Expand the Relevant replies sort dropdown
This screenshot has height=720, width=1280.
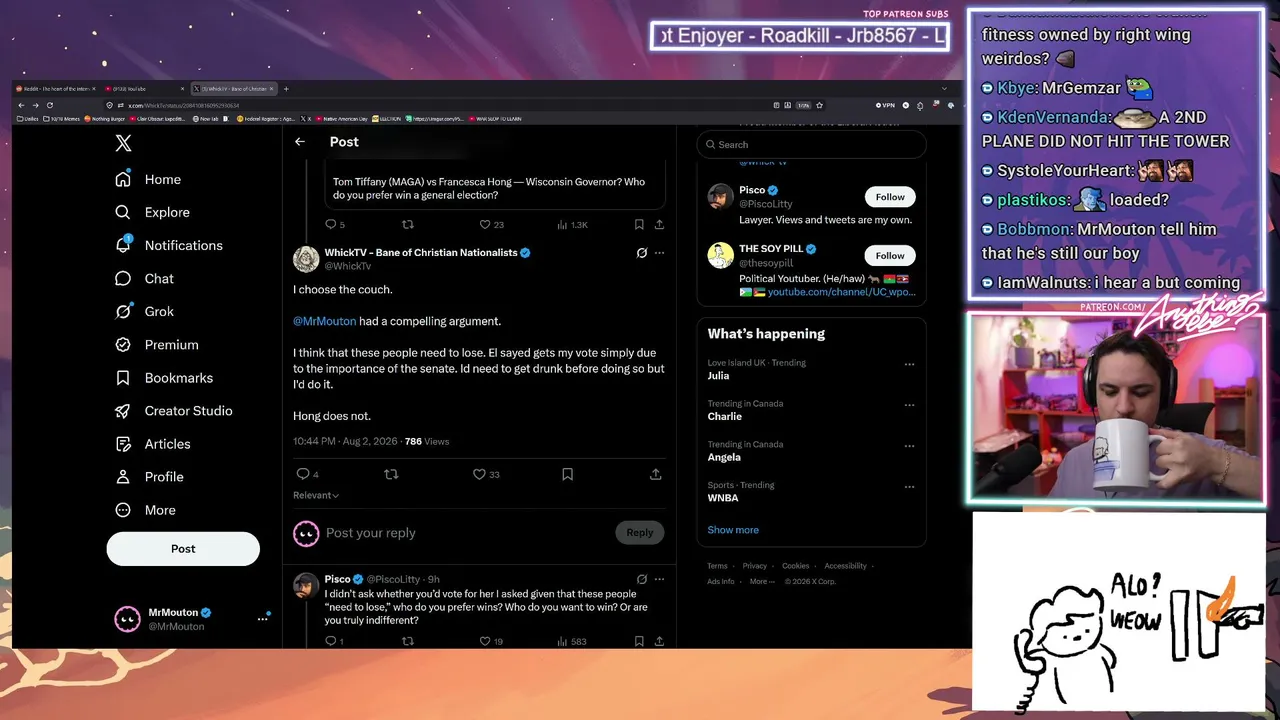pos(316,495)
